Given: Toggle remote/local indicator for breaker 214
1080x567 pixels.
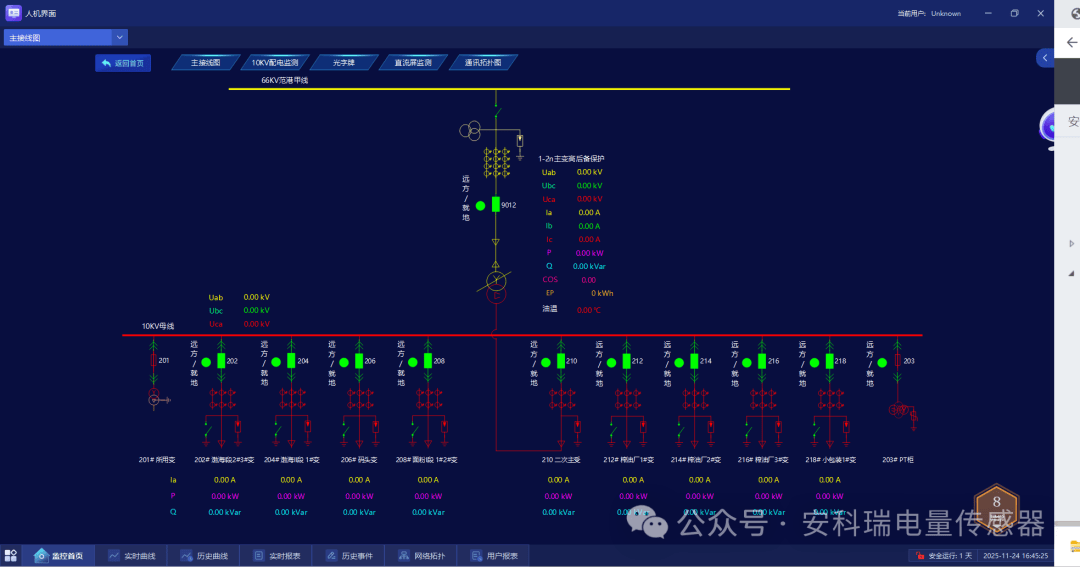Looking at the screenshot, I should pos(679,362).
